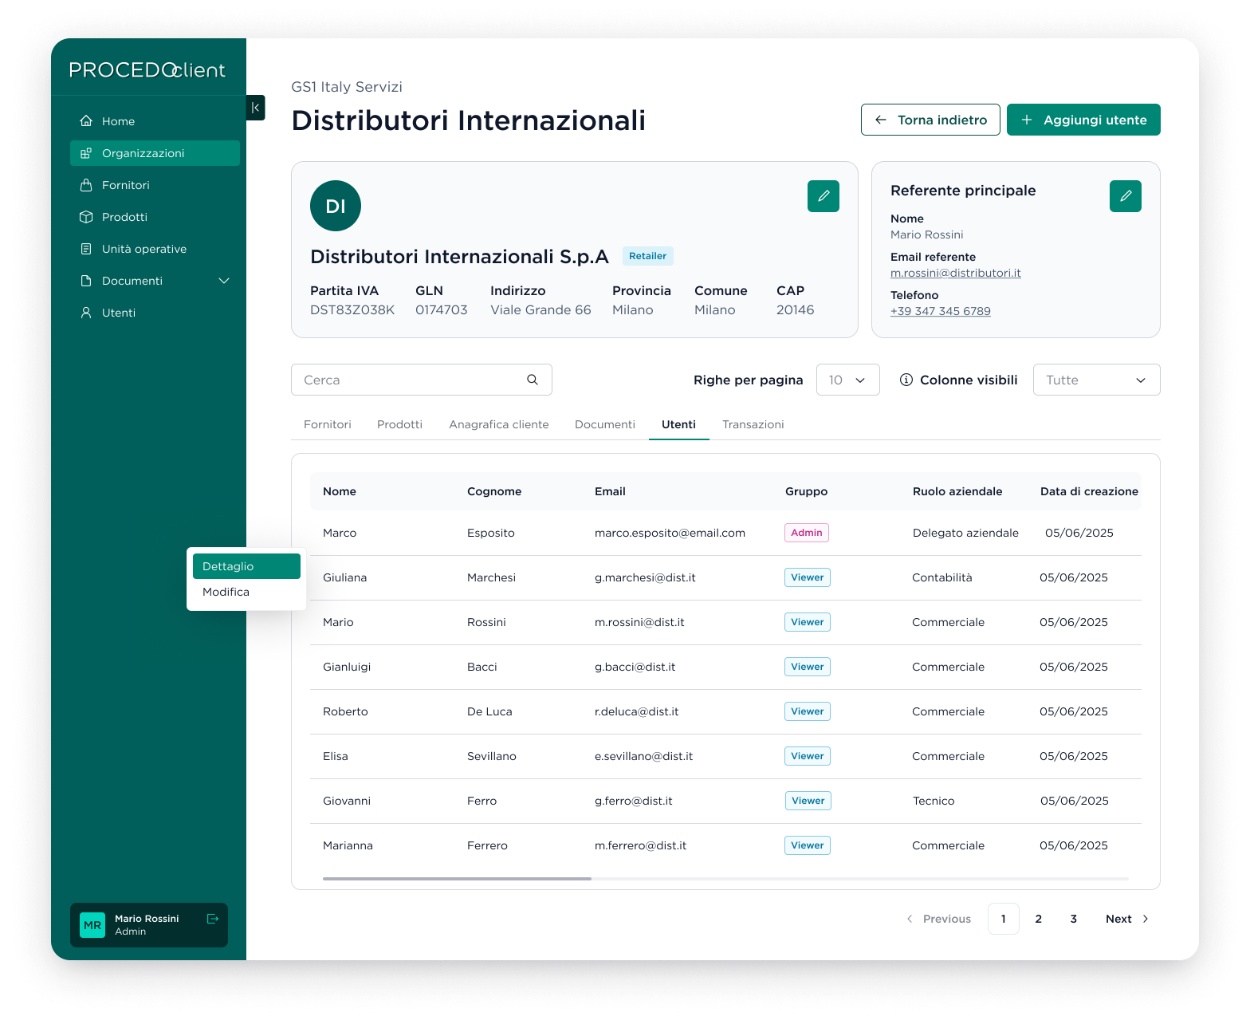Click the Utenti person icon
This screenshot has width=1250, height=1024.
tap(86, 313)
